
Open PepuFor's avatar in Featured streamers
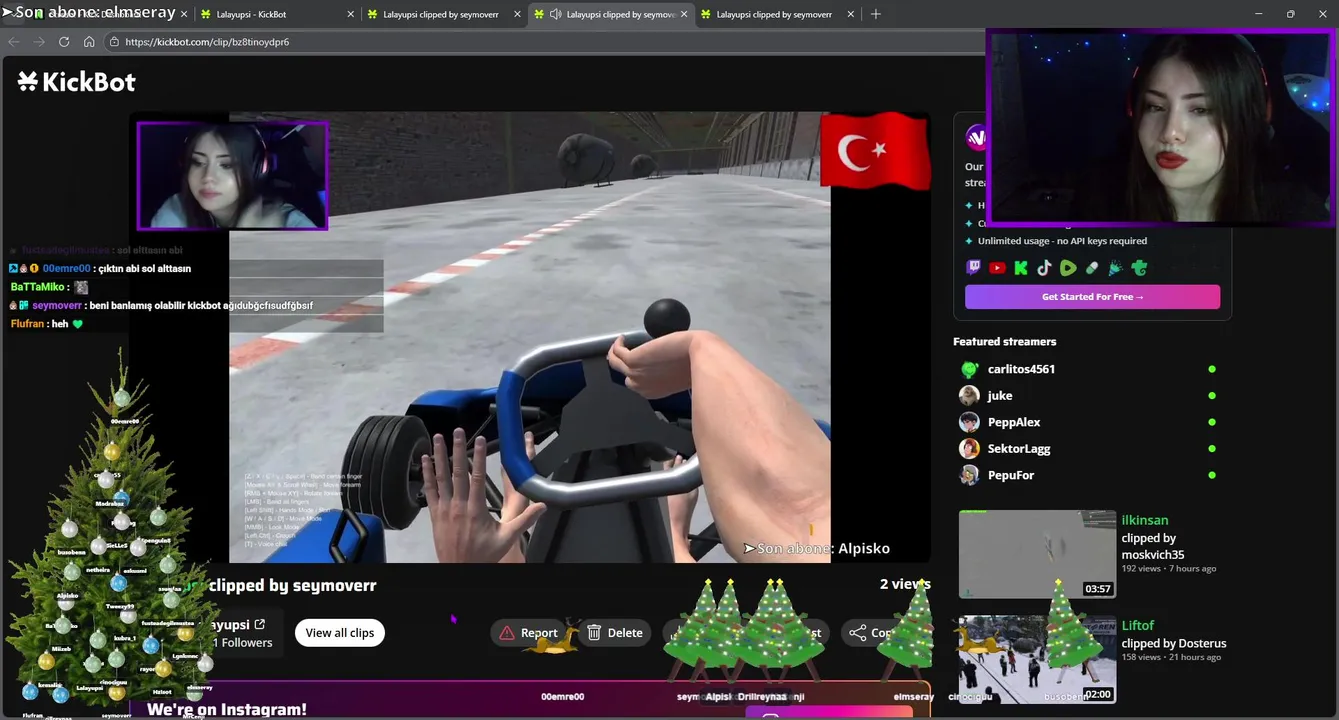969,475
